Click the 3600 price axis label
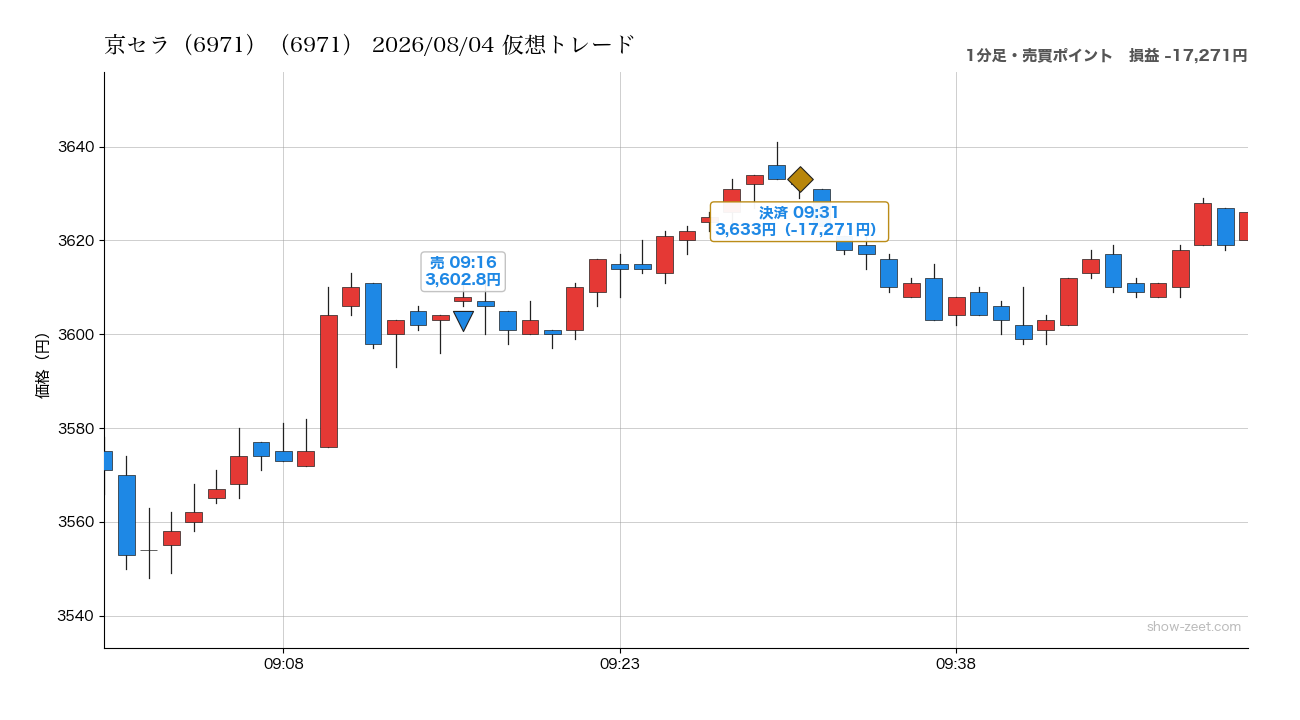 pyautogui.click(x=77, y=335)
